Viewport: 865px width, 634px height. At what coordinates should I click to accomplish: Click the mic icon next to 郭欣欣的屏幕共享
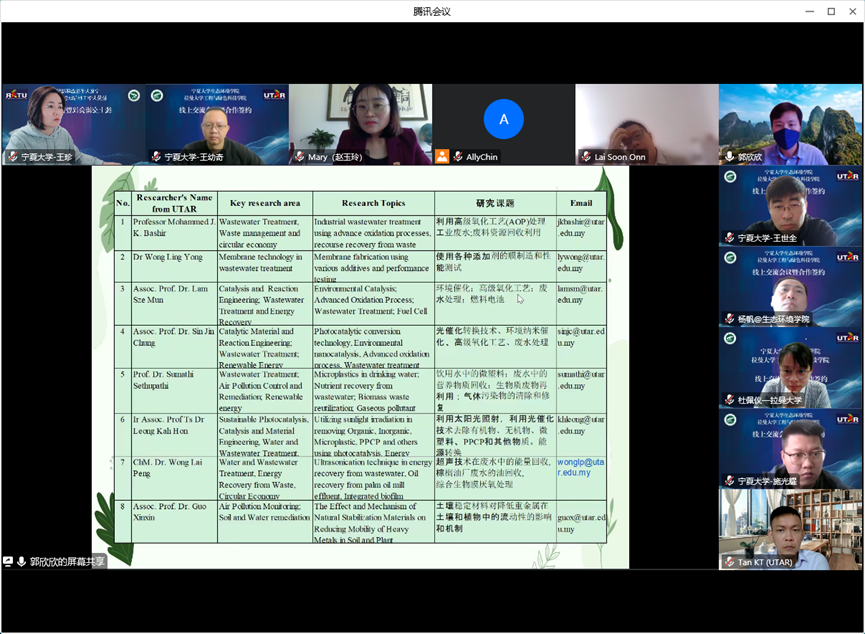(x=21, y=562)
